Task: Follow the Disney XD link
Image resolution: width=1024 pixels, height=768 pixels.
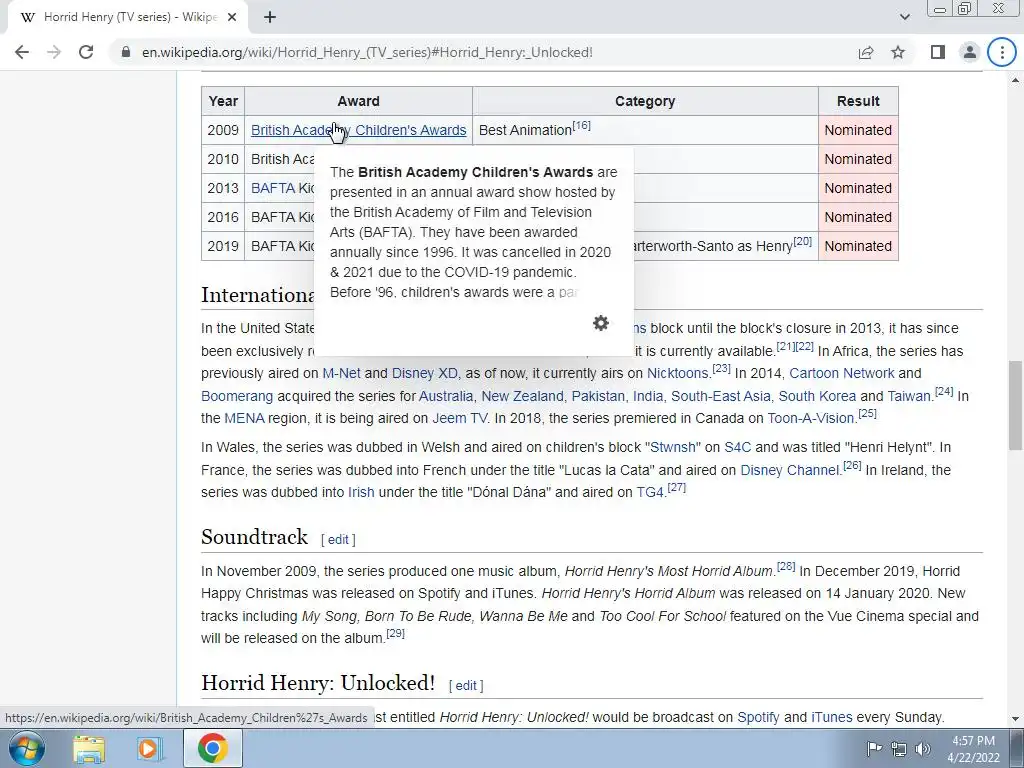Action: pos(424,373)
